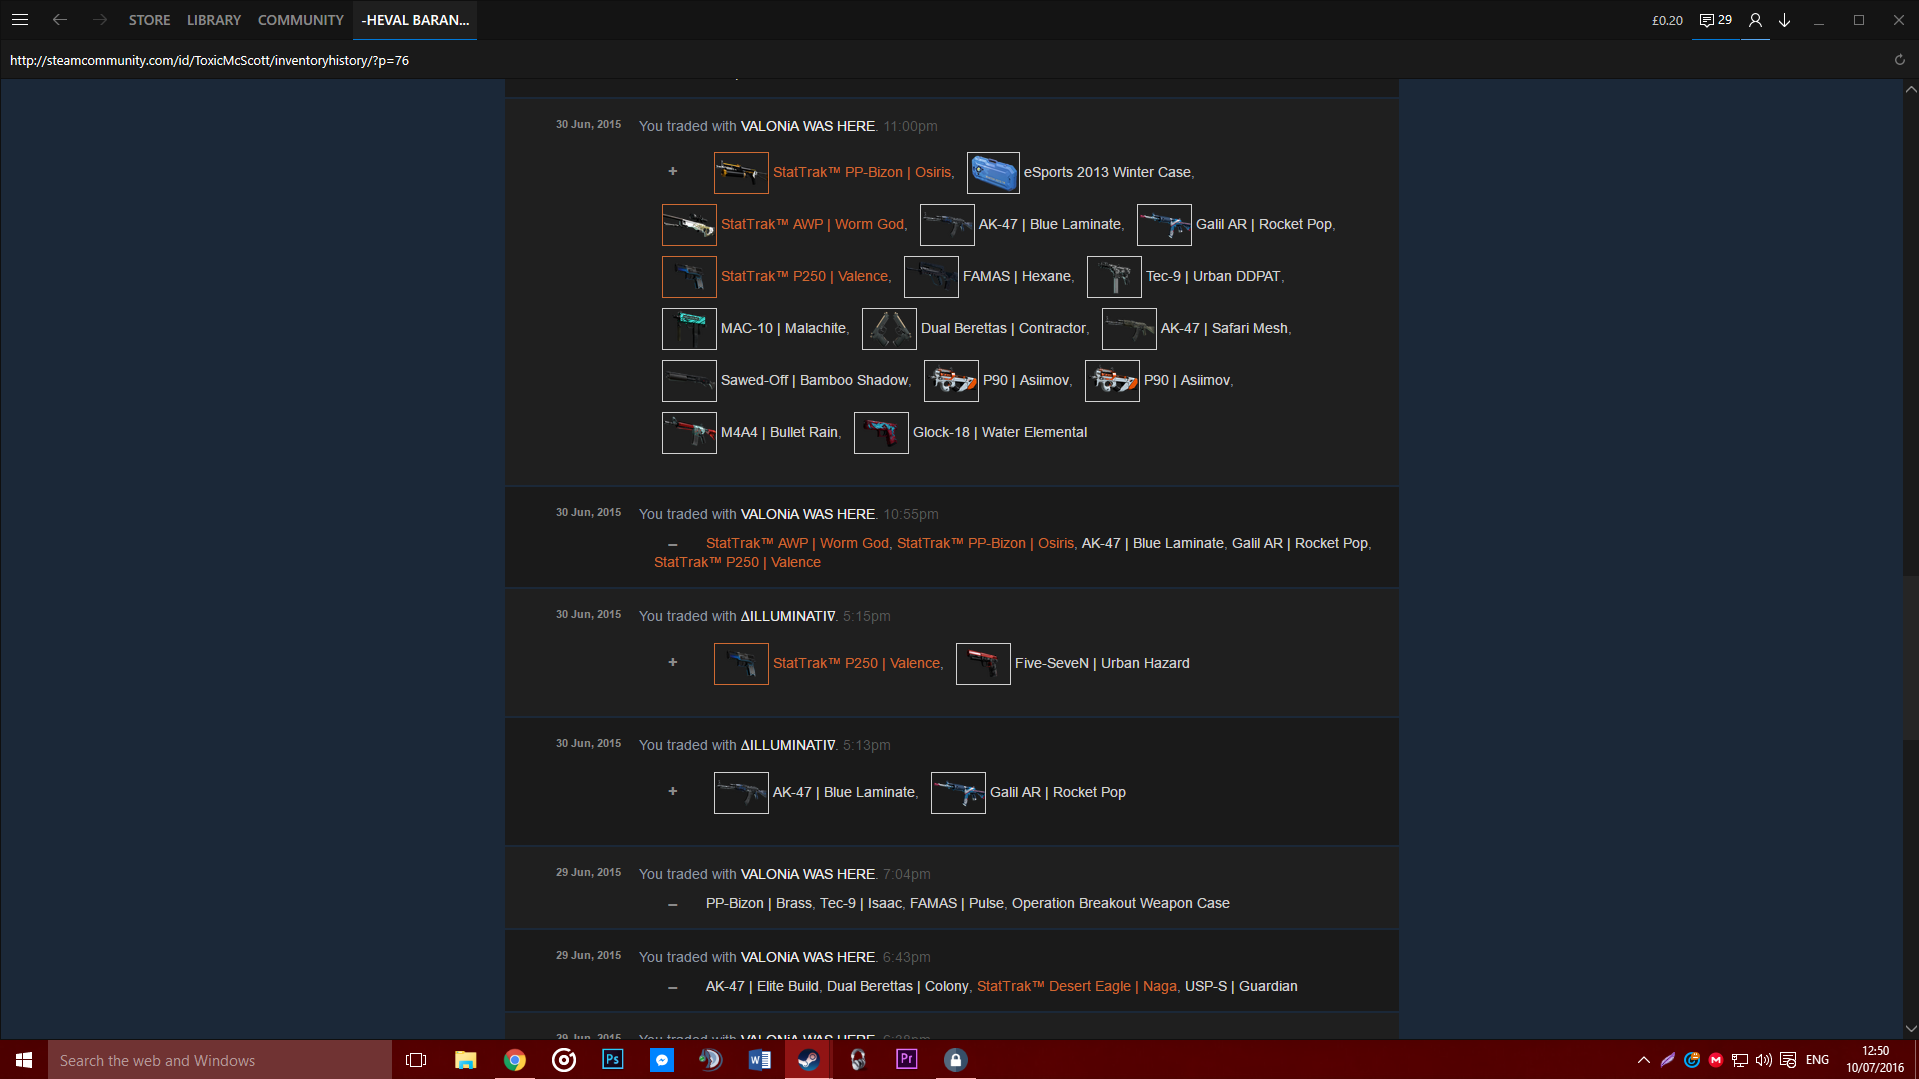
Task: Expand hidden system tray icons
Action: 1643,1060
